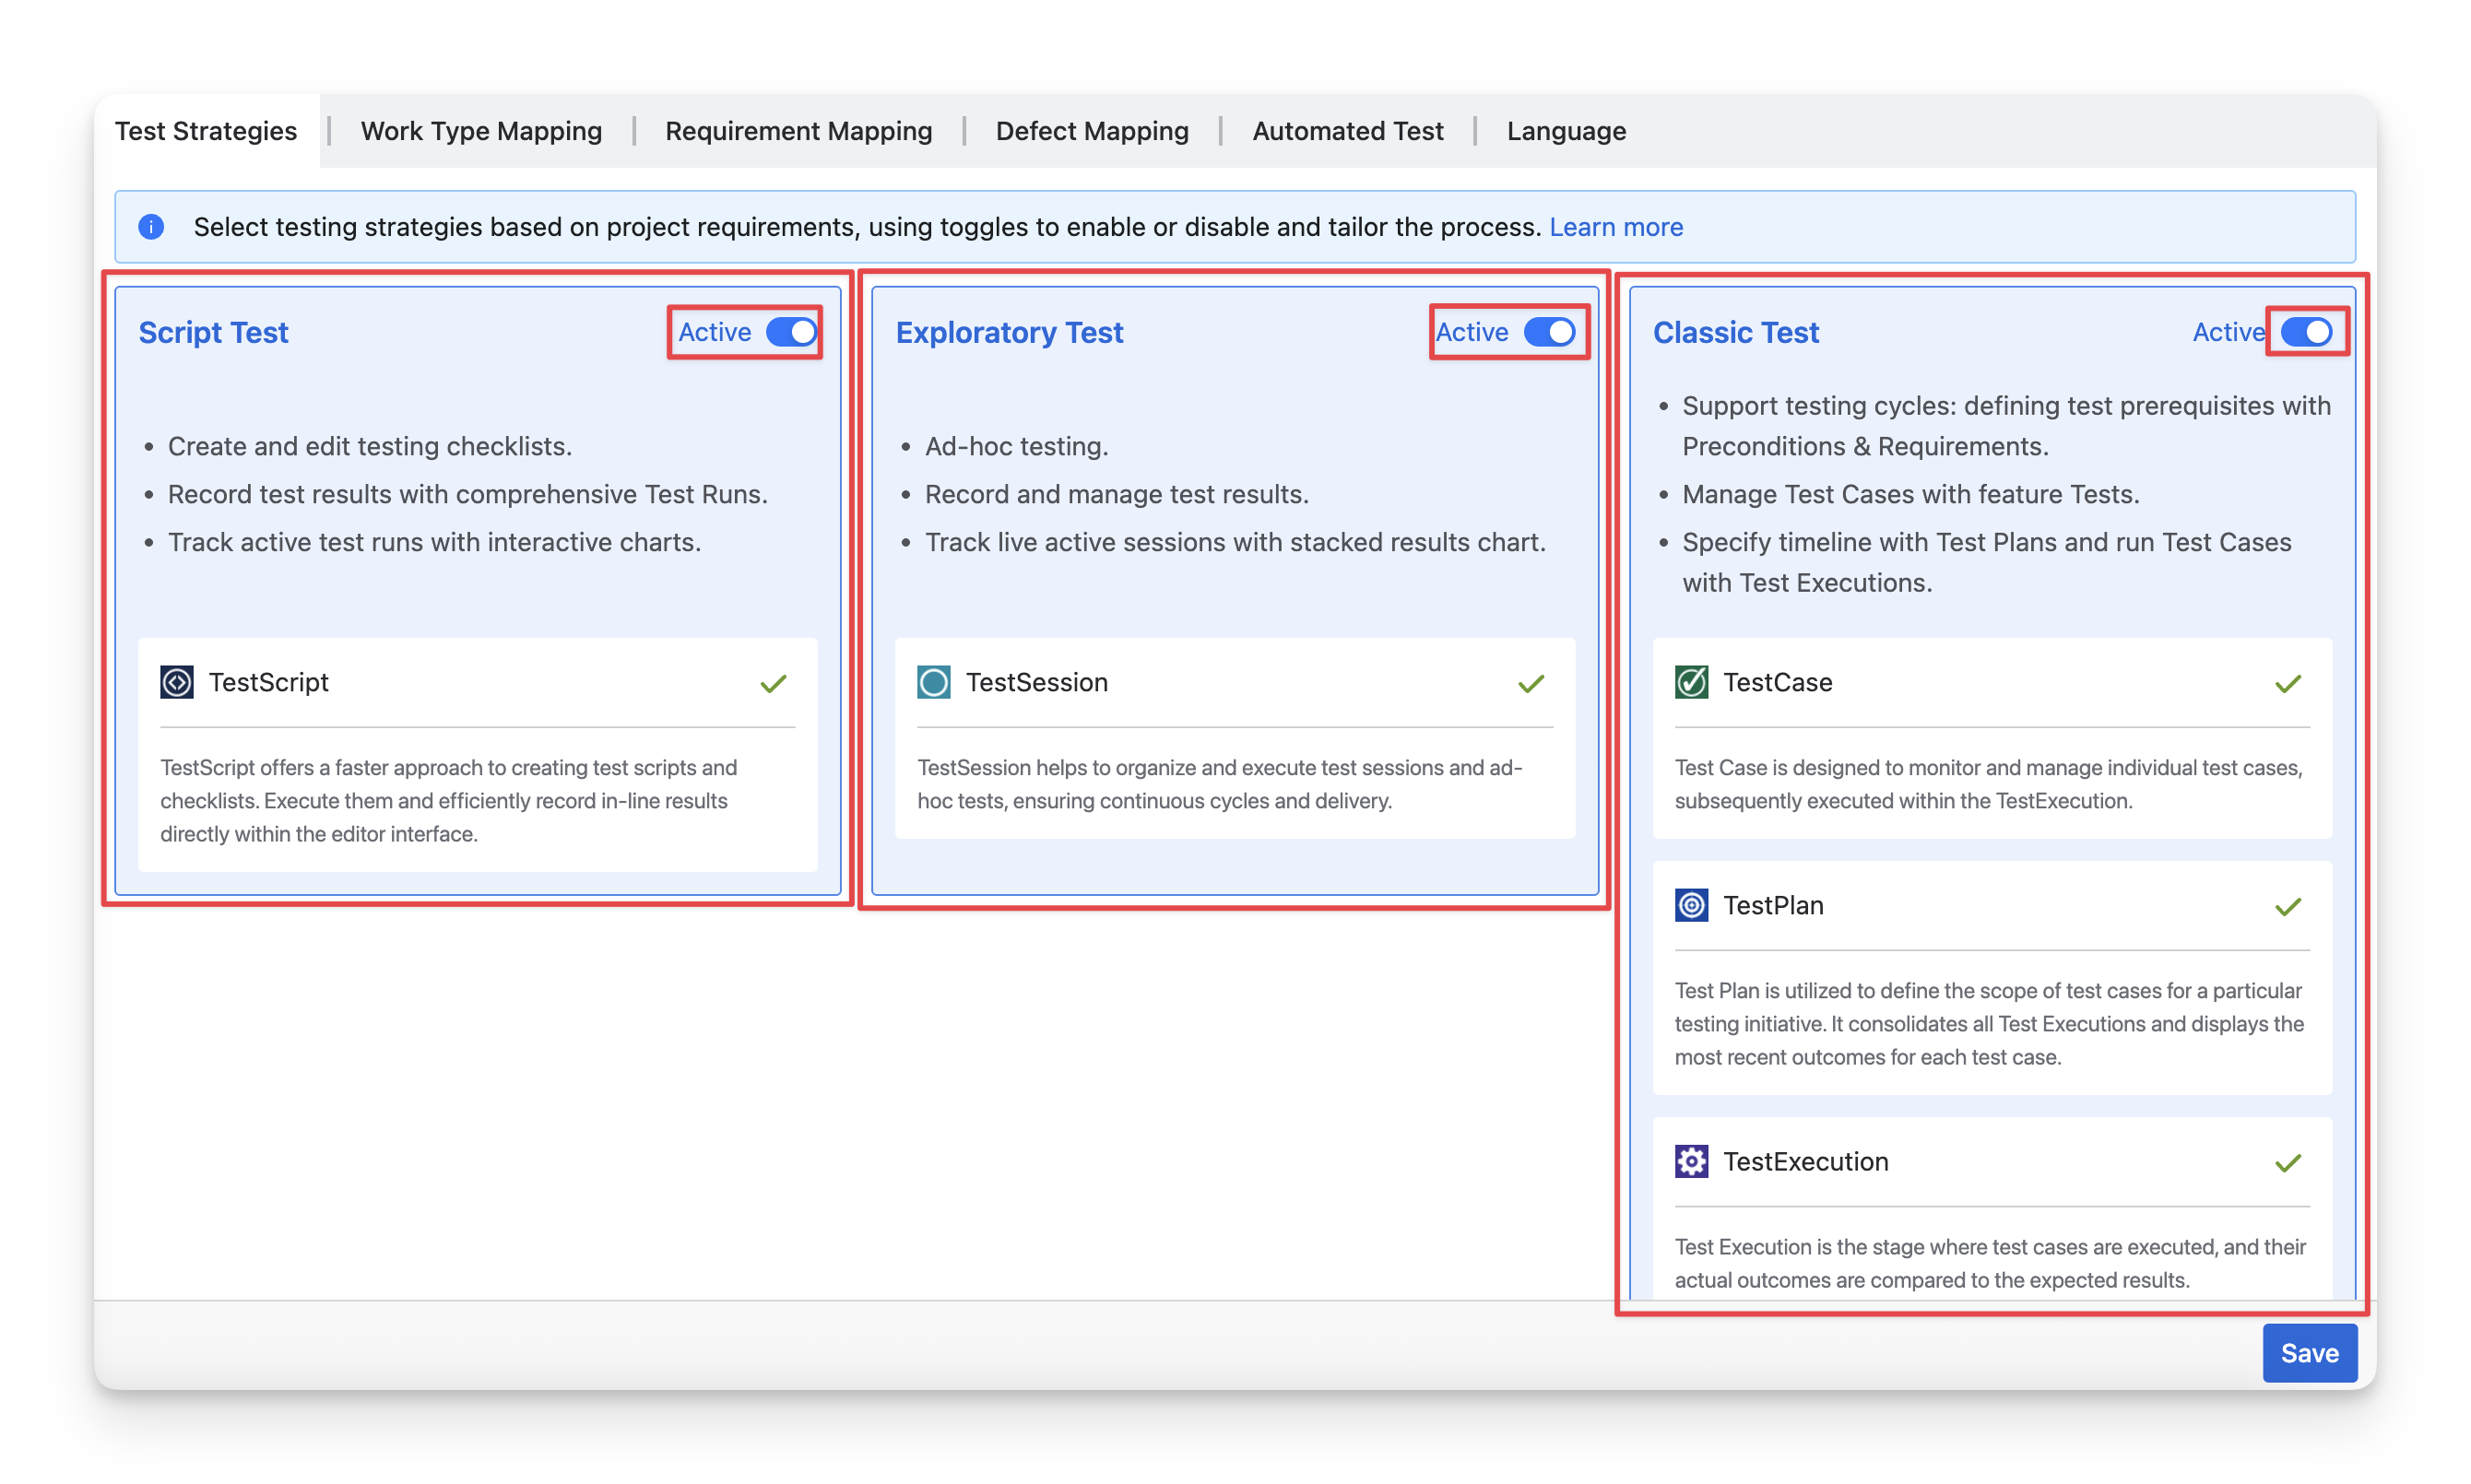This screenshot has height=1484, width=2471.
Task: Click green checkmark beside TestScript
Action: (773, 684)
